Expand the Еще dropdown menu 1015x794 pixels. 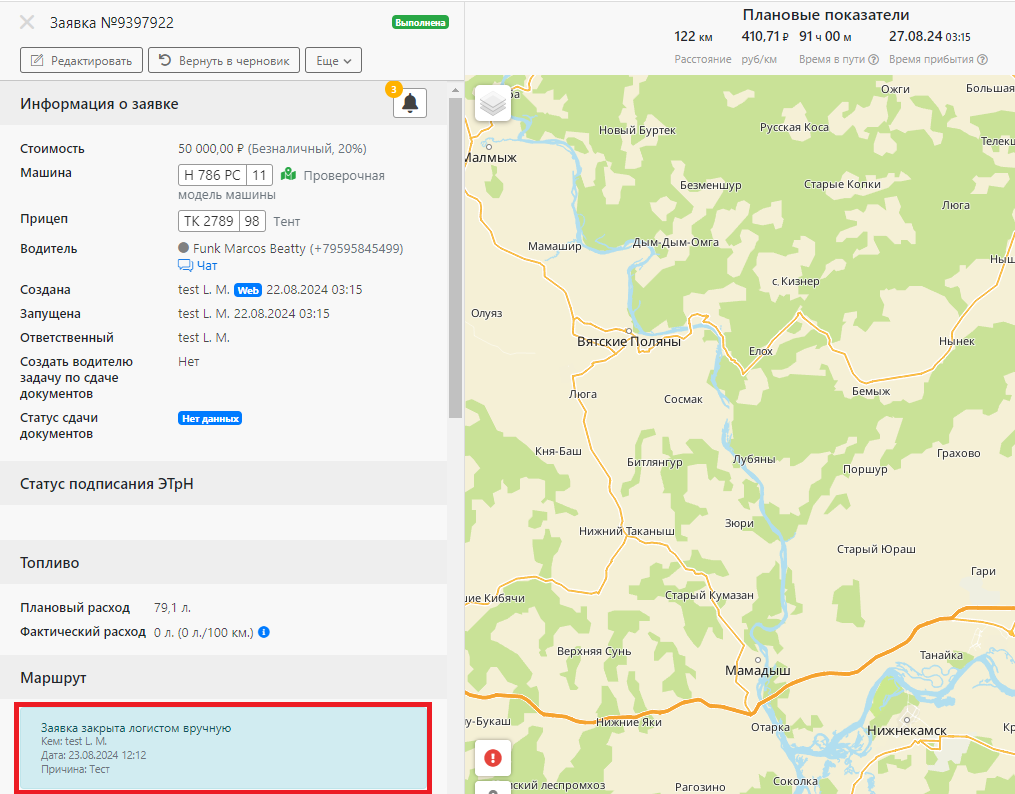click(333, 61)
